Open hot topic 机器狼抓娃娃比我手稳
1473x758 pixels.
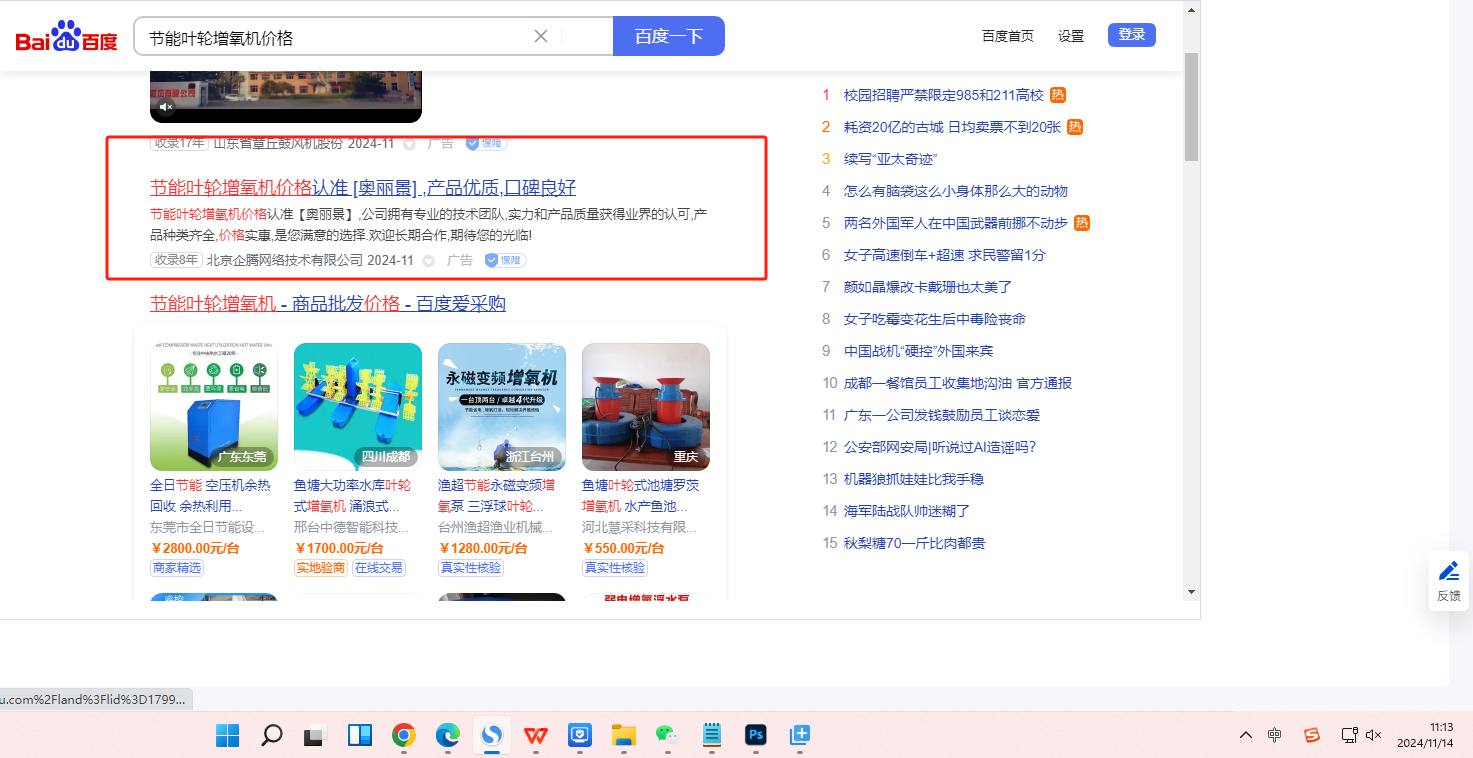click(x=914, y=479)
